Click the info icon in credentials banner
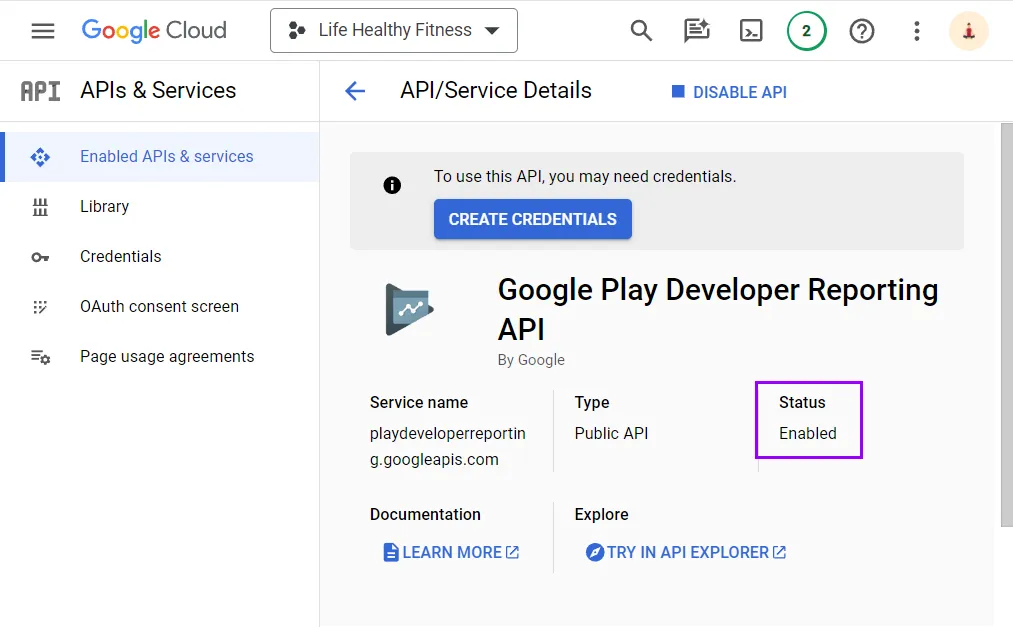1013x627 pixels. coord(392,185)
